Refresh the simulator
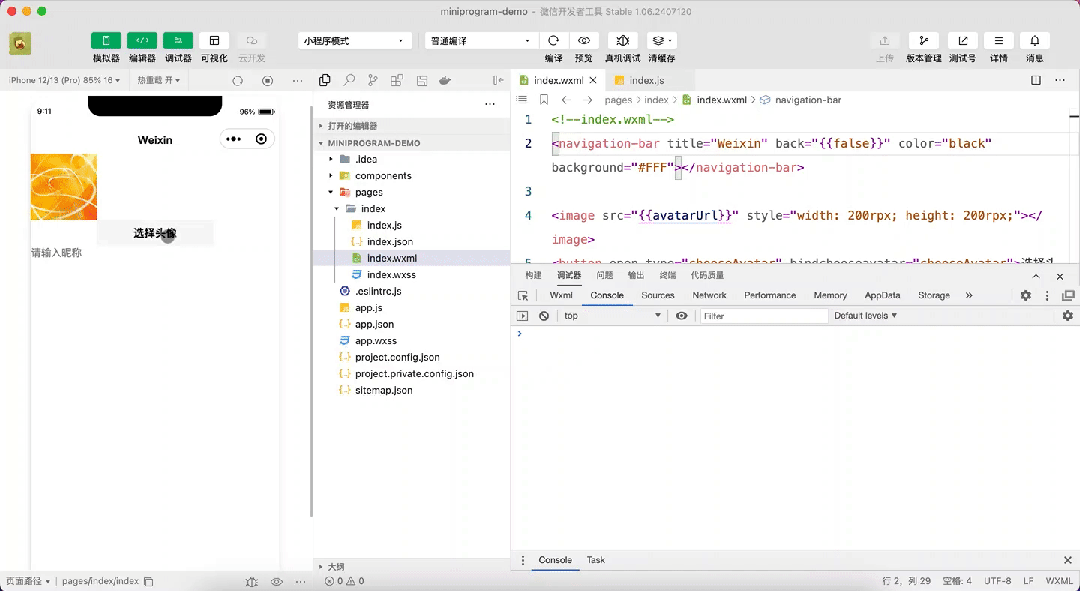Viewport: 1080px width, 591px height. (x=238, y=81)
